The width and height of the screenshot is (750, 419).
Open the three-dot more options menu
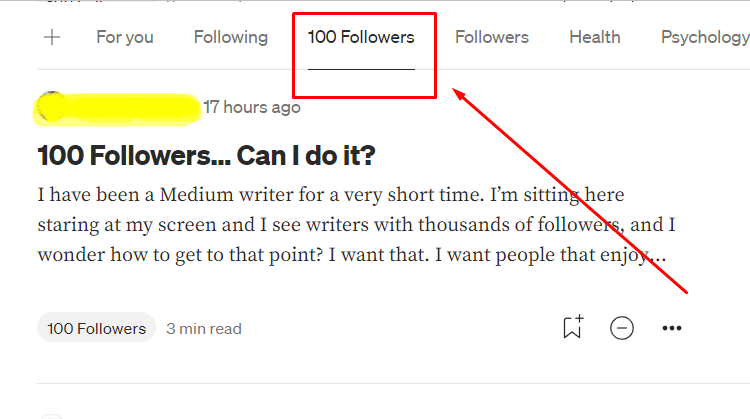click(672, 328)
